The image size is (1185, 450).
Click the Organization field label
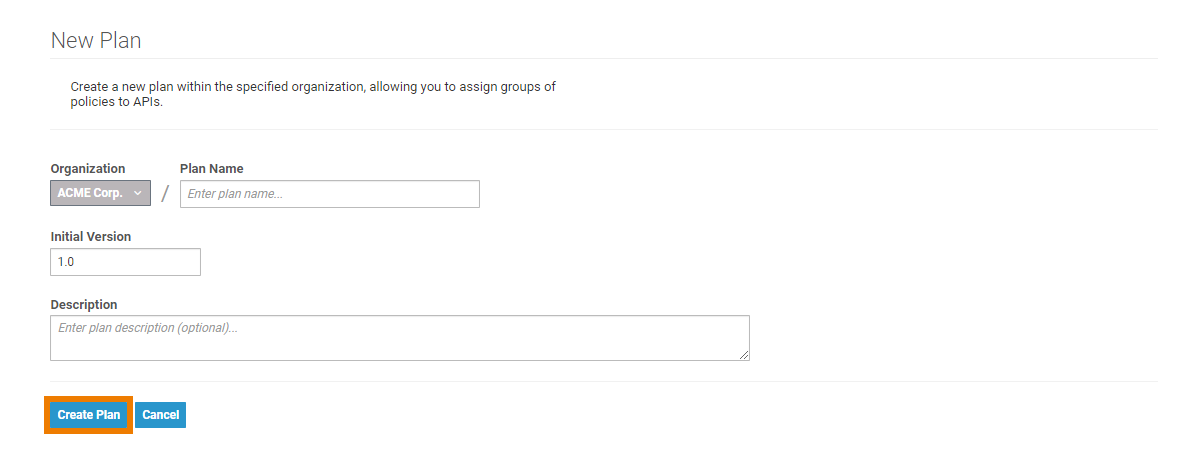point(88,169)
